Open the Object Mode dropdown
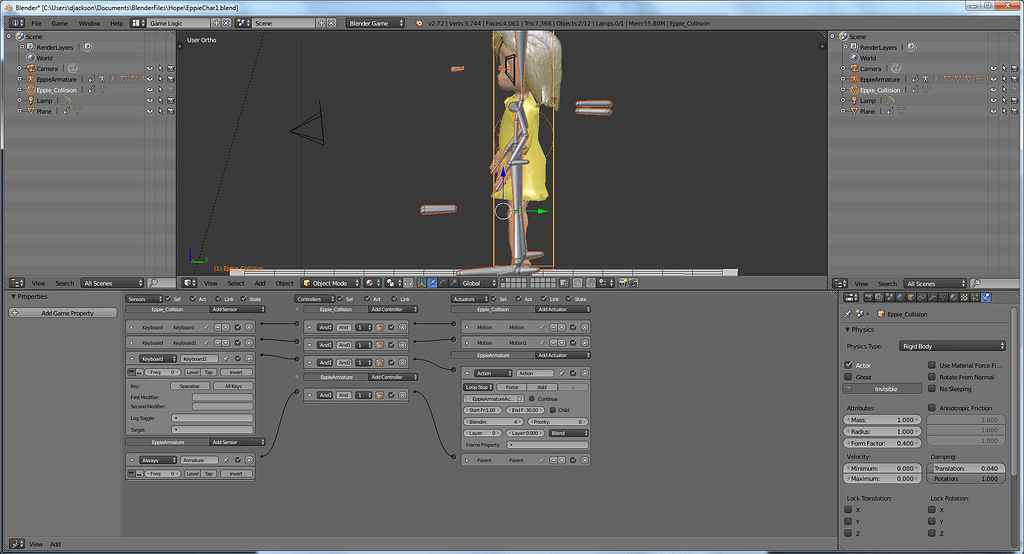1024x554 pixels. [x=330, y=283]
